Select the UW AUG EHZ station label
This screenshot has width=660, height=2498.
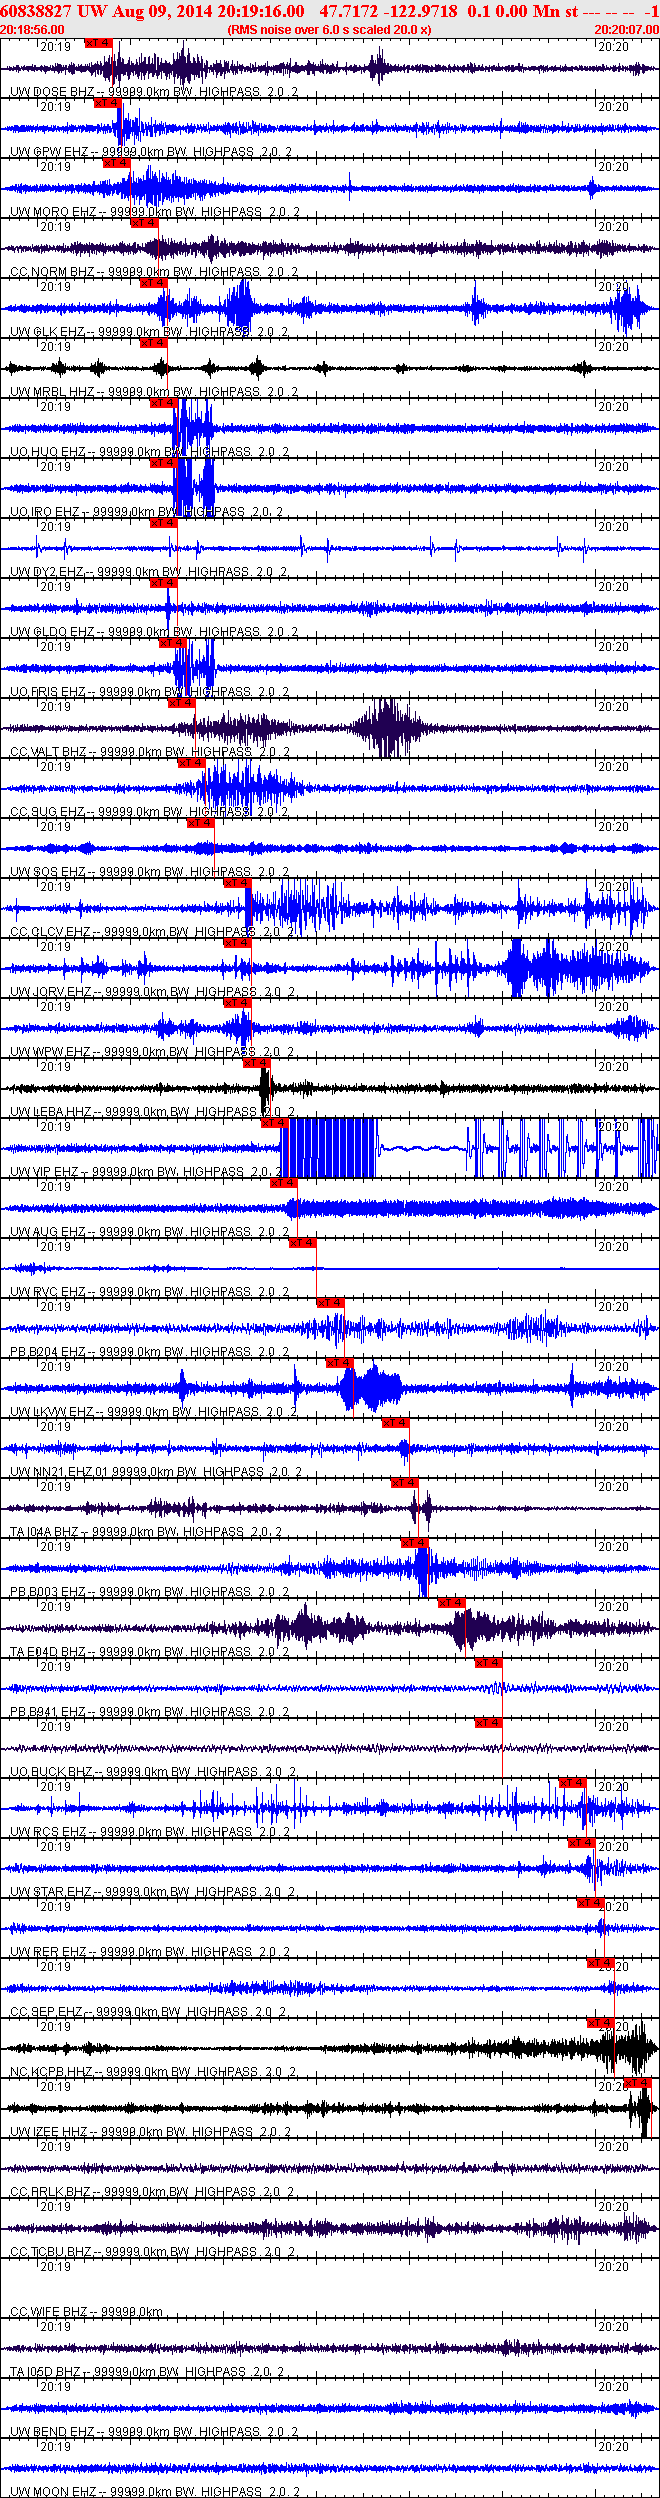pos(48,1232)
